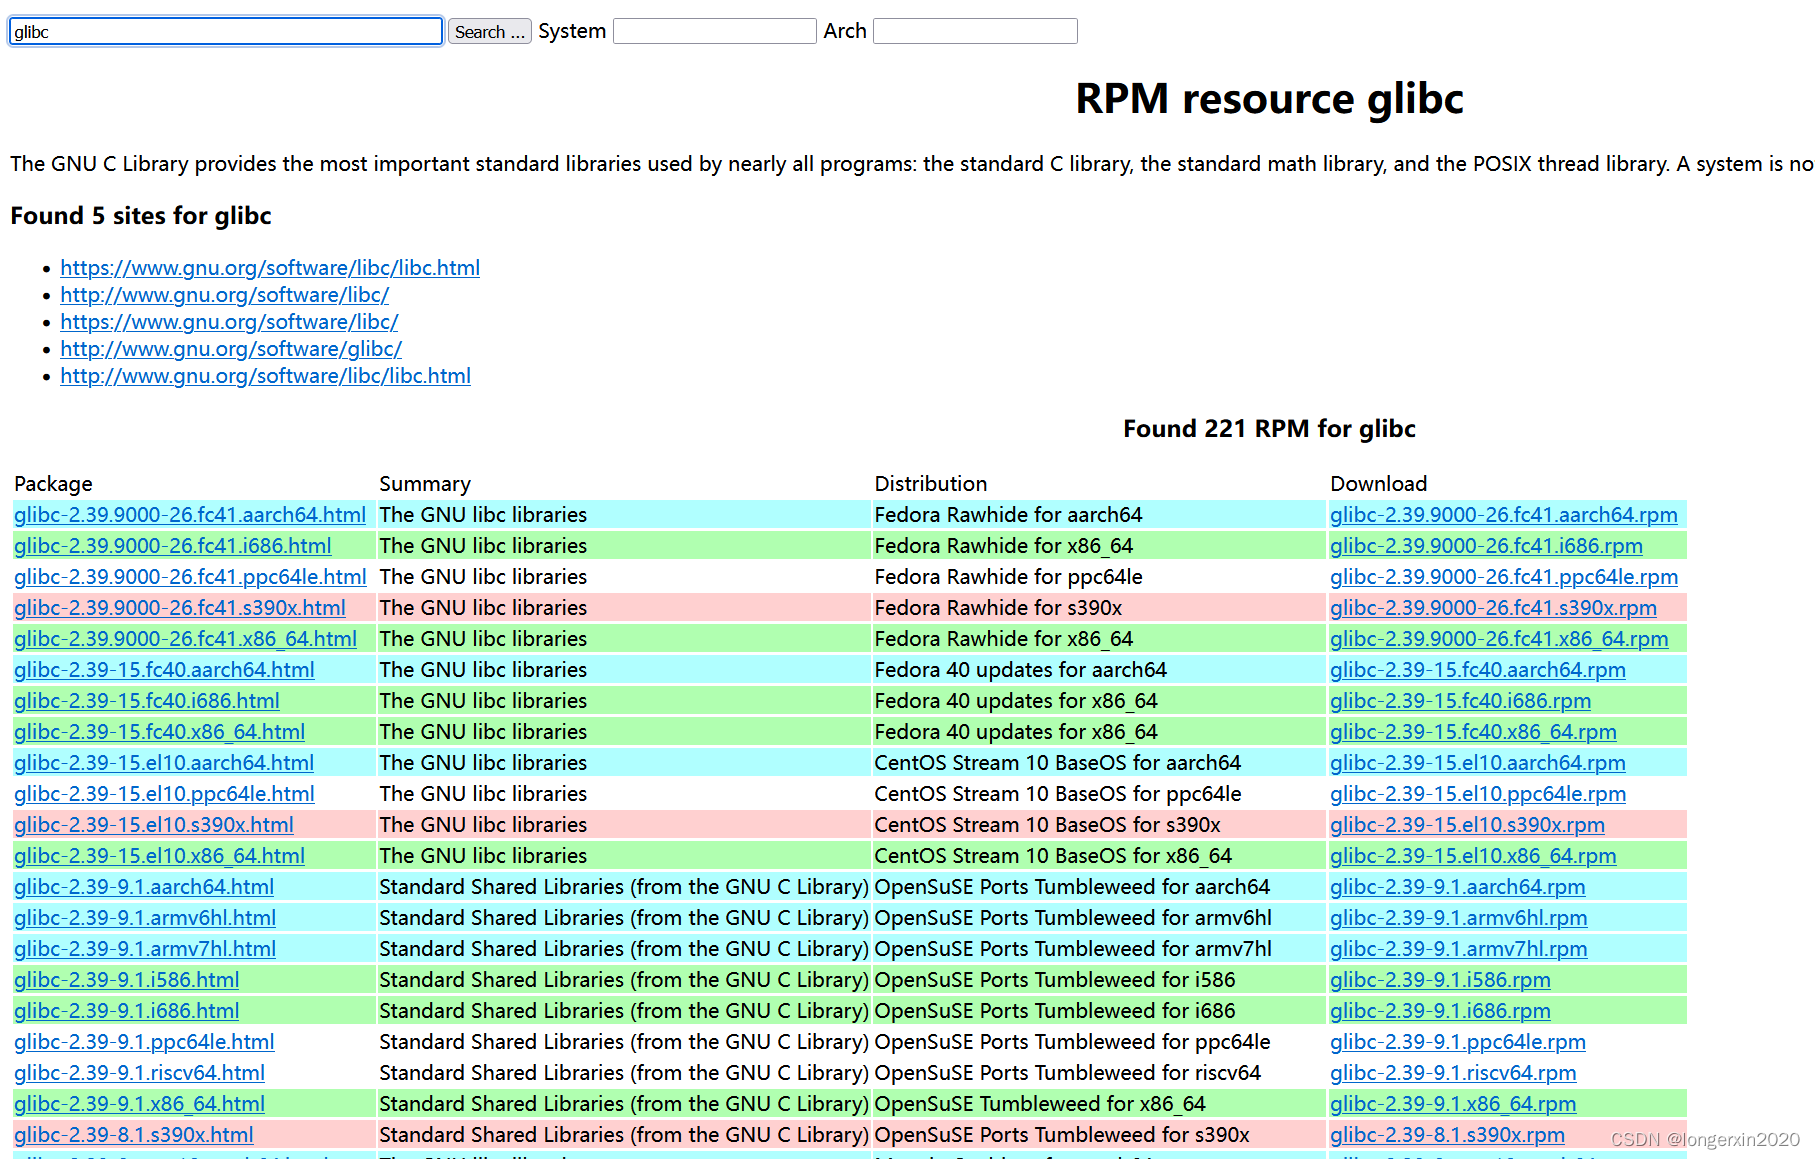Click the Search button
The height and width of the screenshot is (1159, 1815).
[488, 31]
